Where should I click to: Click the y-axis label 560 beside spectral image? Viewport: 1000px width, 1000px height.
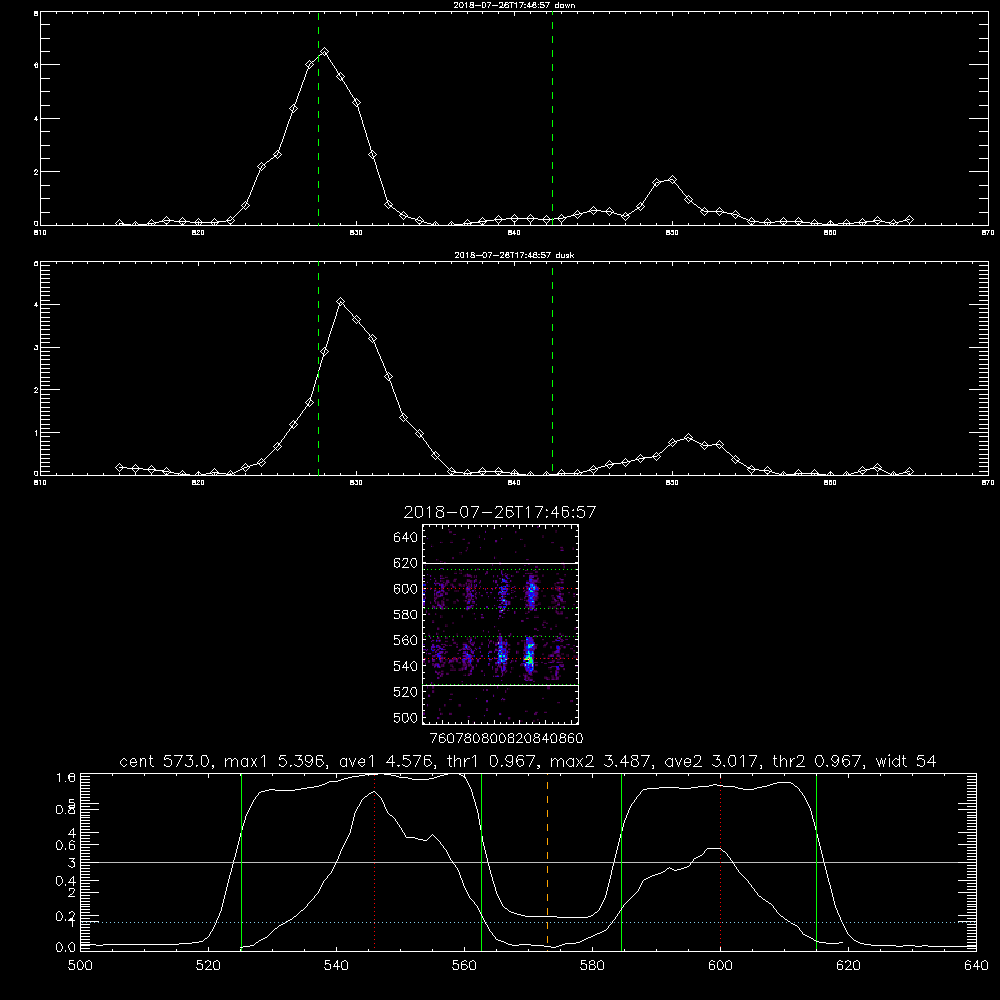[x=406, y=640]
